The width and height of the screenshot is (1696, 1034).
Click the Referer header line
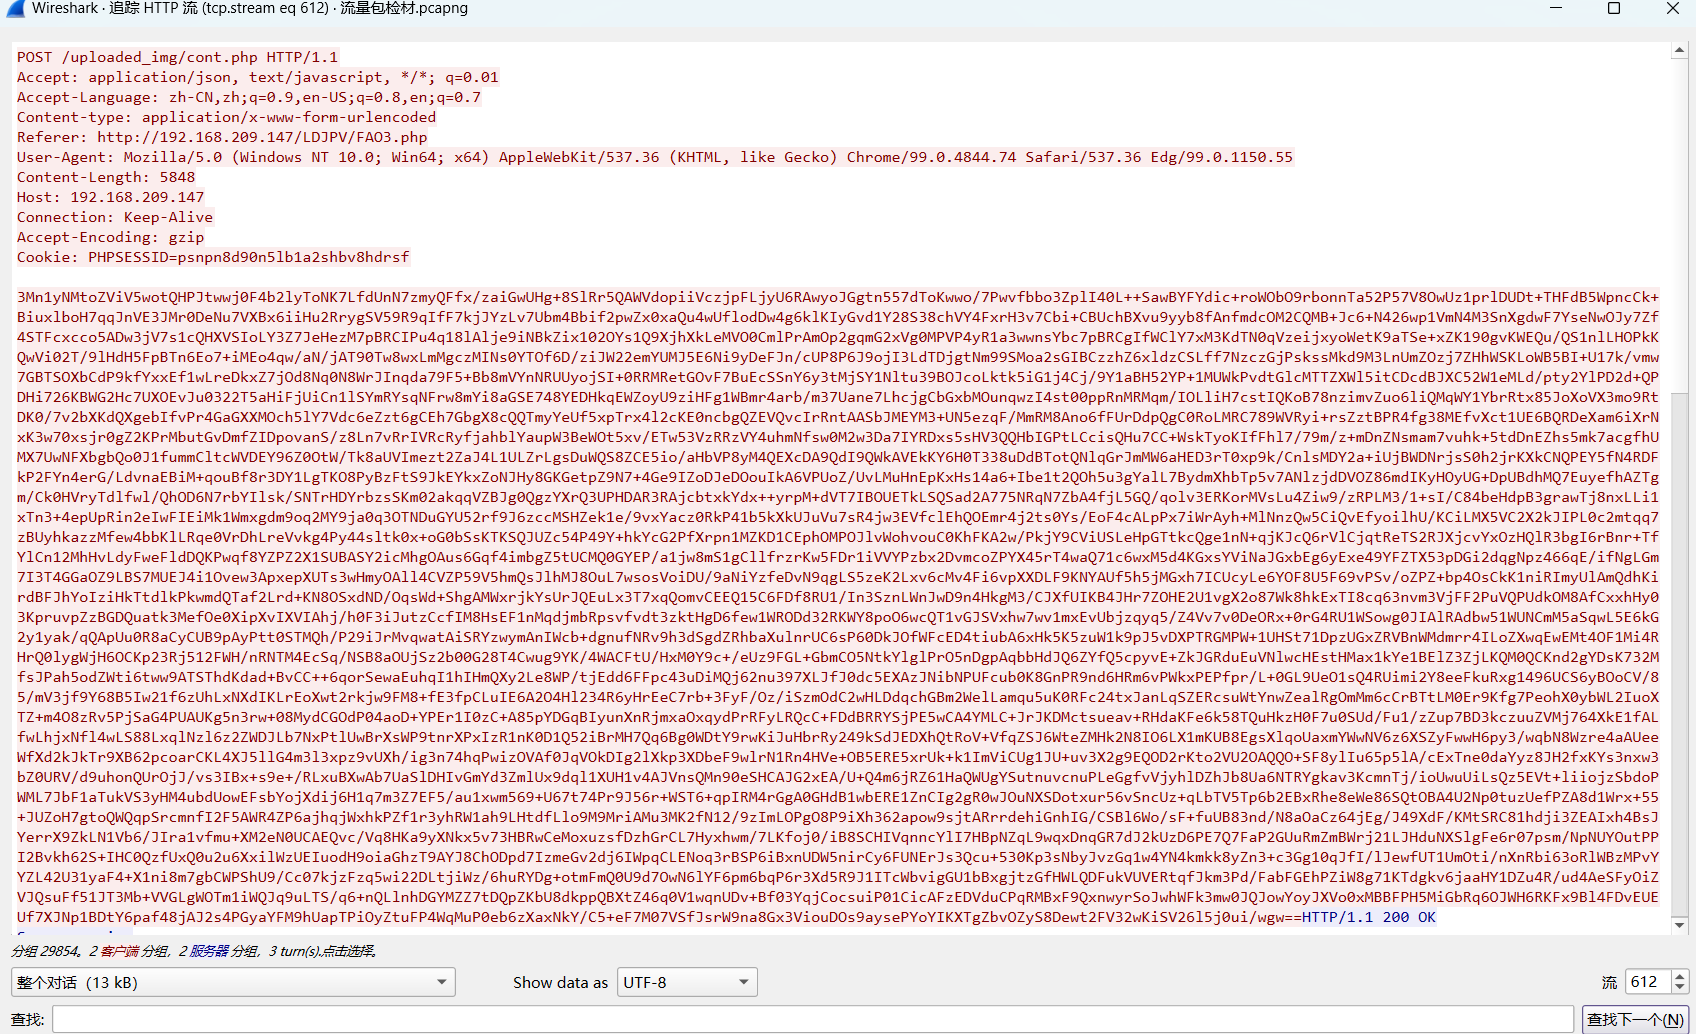222,137
